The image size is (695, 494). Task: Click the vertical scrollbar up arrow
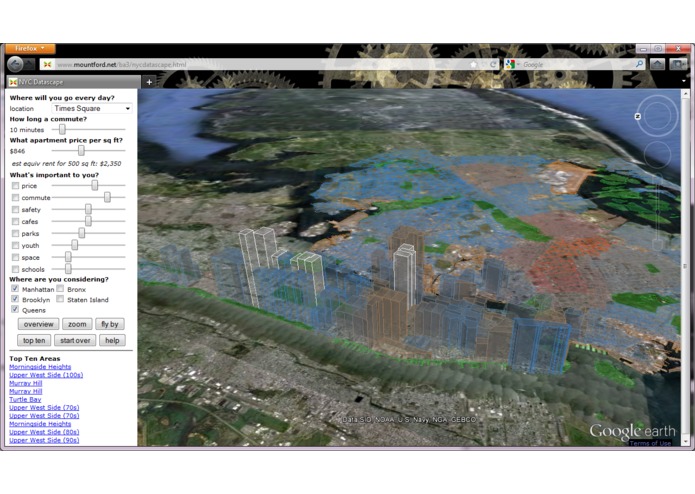point(686,94)
